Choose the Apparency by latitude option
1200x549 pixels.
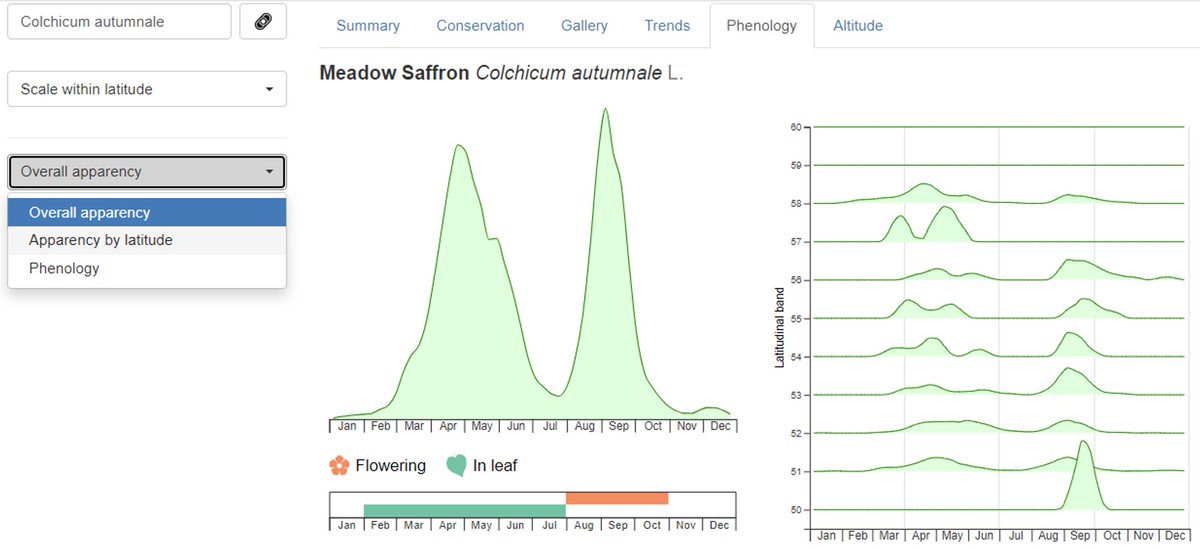(147, 240)
